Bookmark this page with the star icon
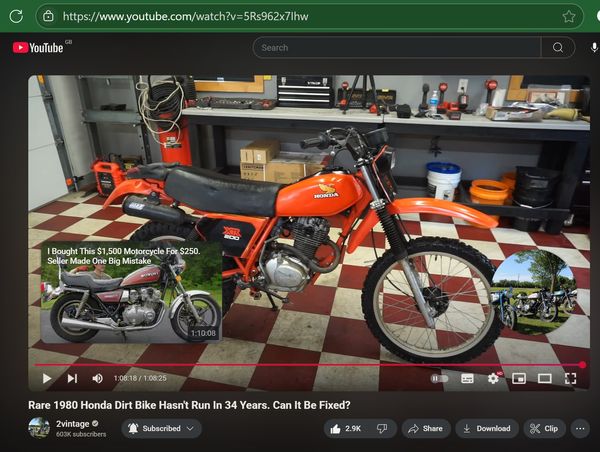Viewport: 600px width, 452px height. click(x=569, y=16)
